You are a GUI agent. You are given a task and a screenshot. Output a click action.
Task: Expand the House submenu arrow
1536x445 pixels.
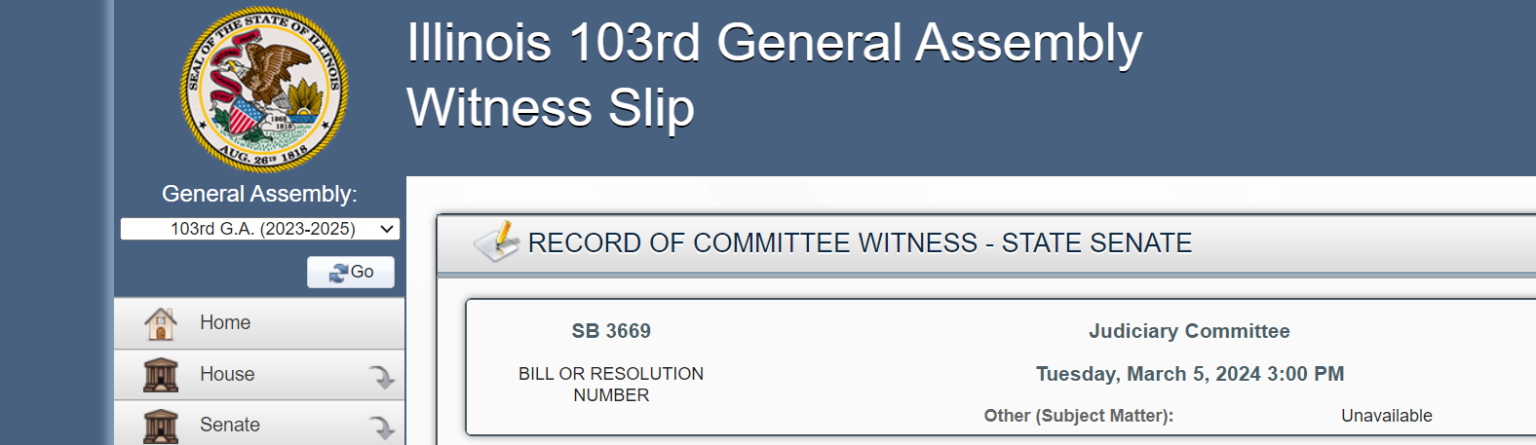click(381, 377)
